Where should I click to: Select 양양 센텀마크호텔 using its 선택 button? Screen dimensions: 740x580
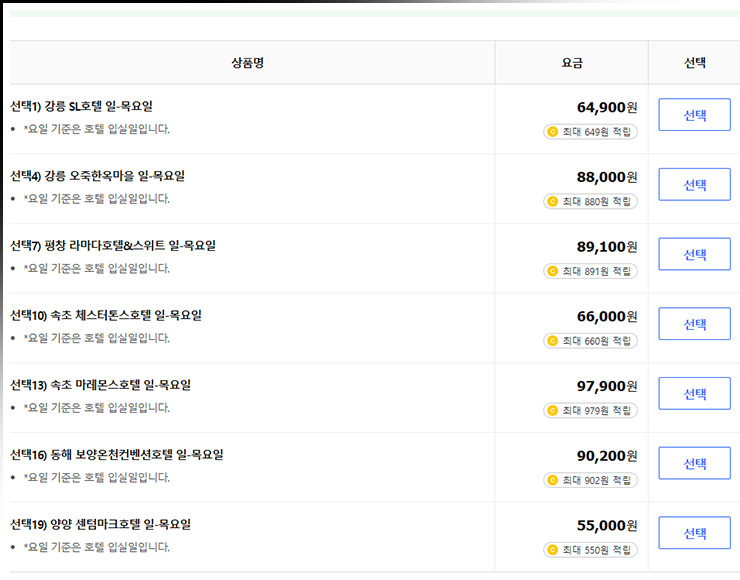694,533
